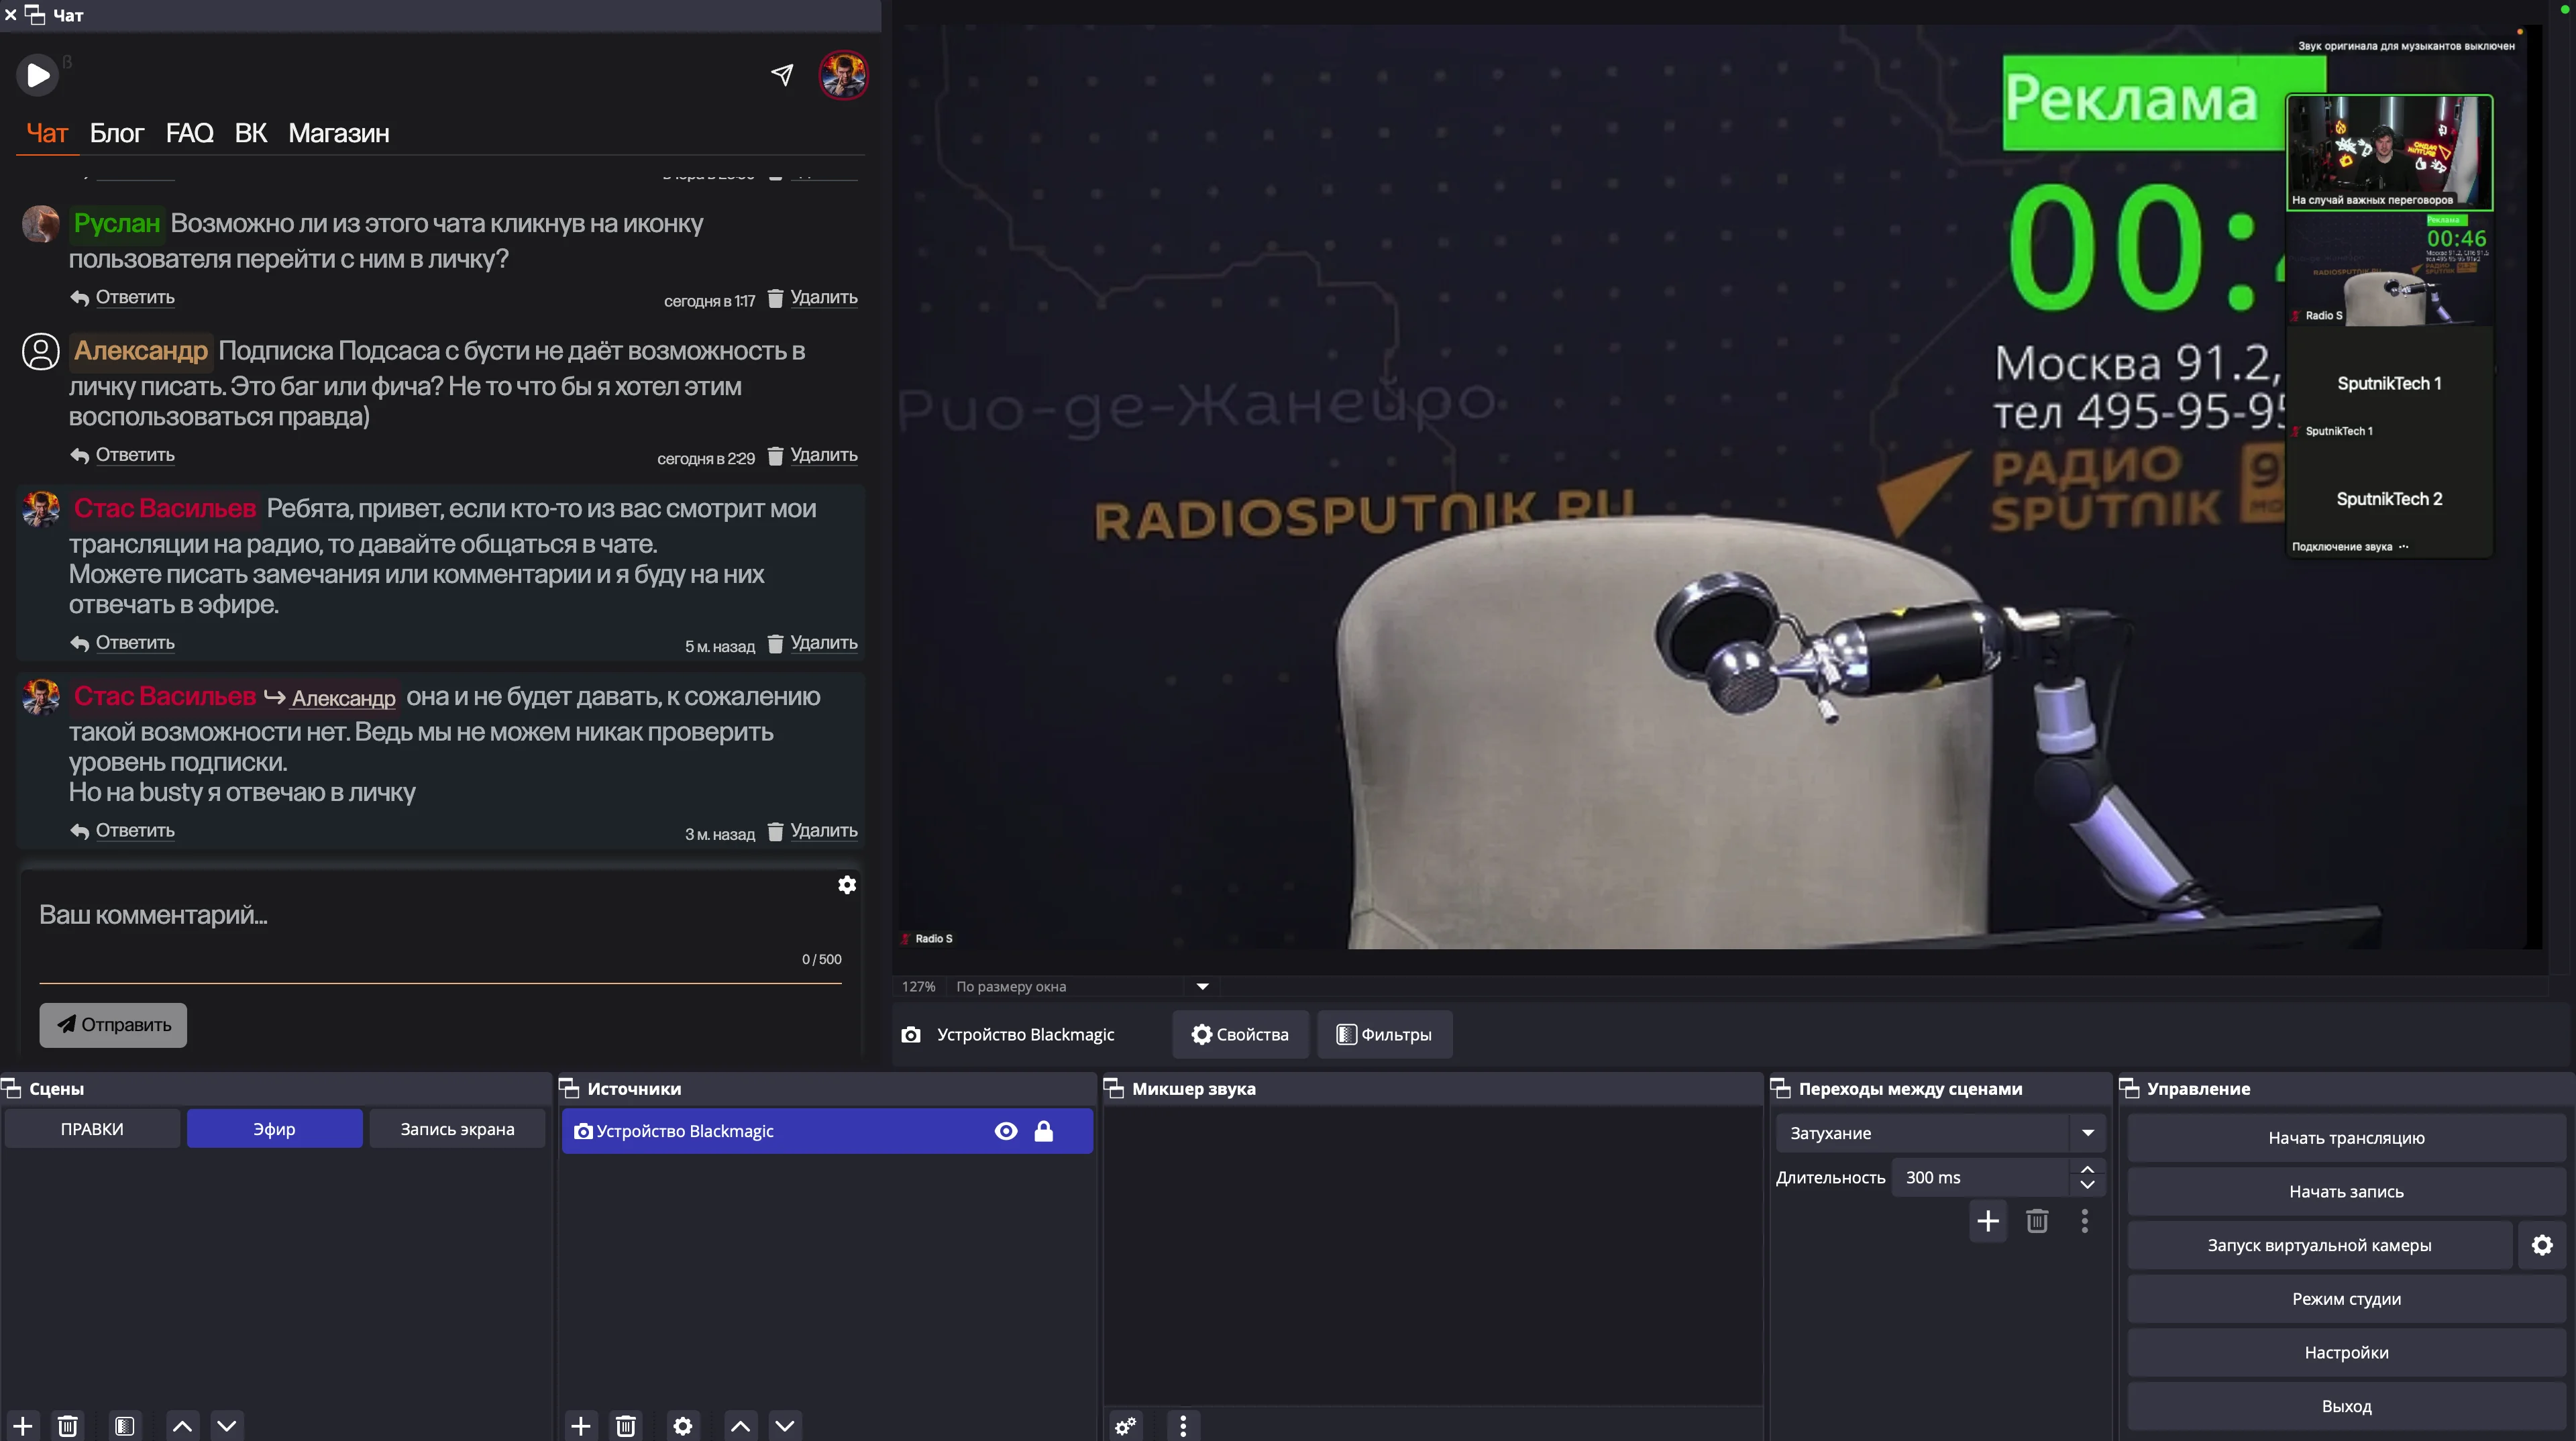Open the Магазин tab

(x=338, y=133)
